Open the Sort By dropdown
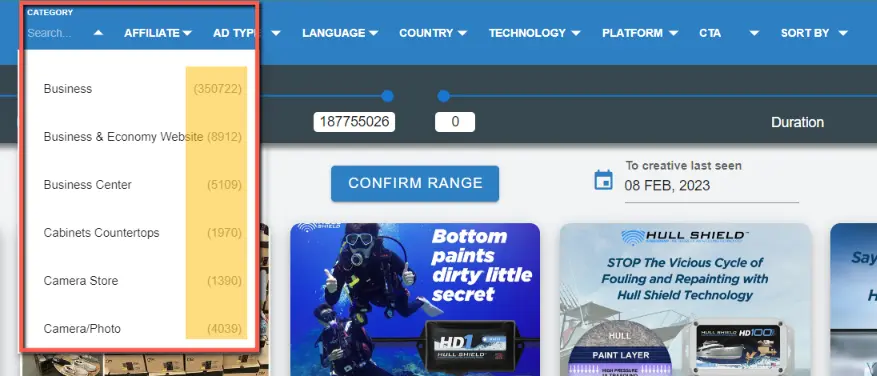The image size is (877, 376). pyautogui.click(x=814, y=33)
